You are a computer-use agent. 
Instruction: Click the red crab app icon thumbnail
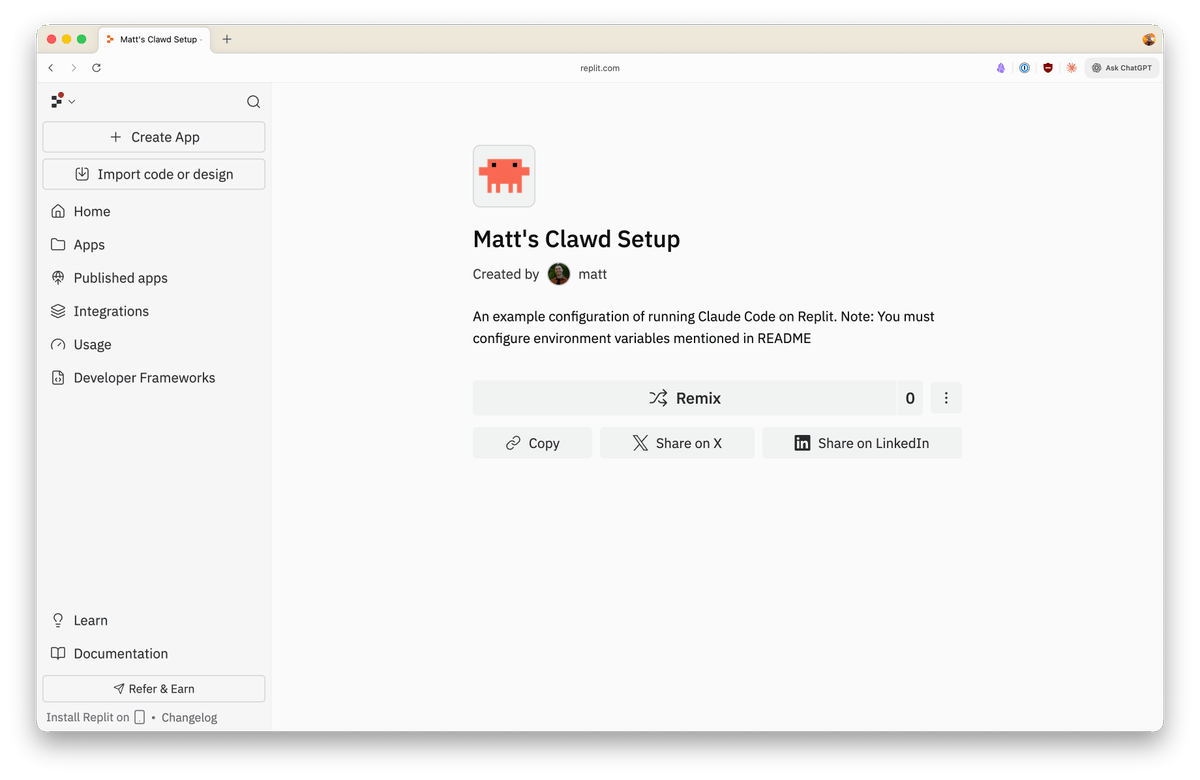tap(504, 176)
